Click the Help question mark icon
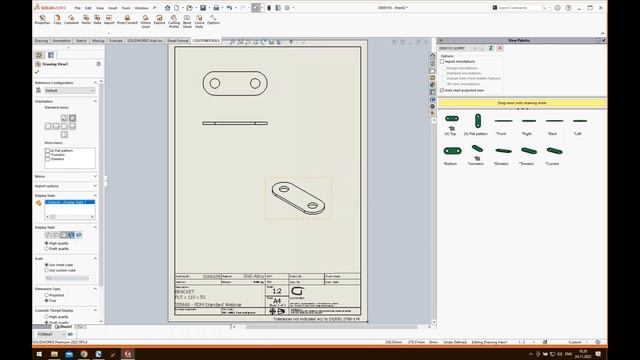Image resolution: width=640 pixels, height=360 pixels. click(568, 8)
